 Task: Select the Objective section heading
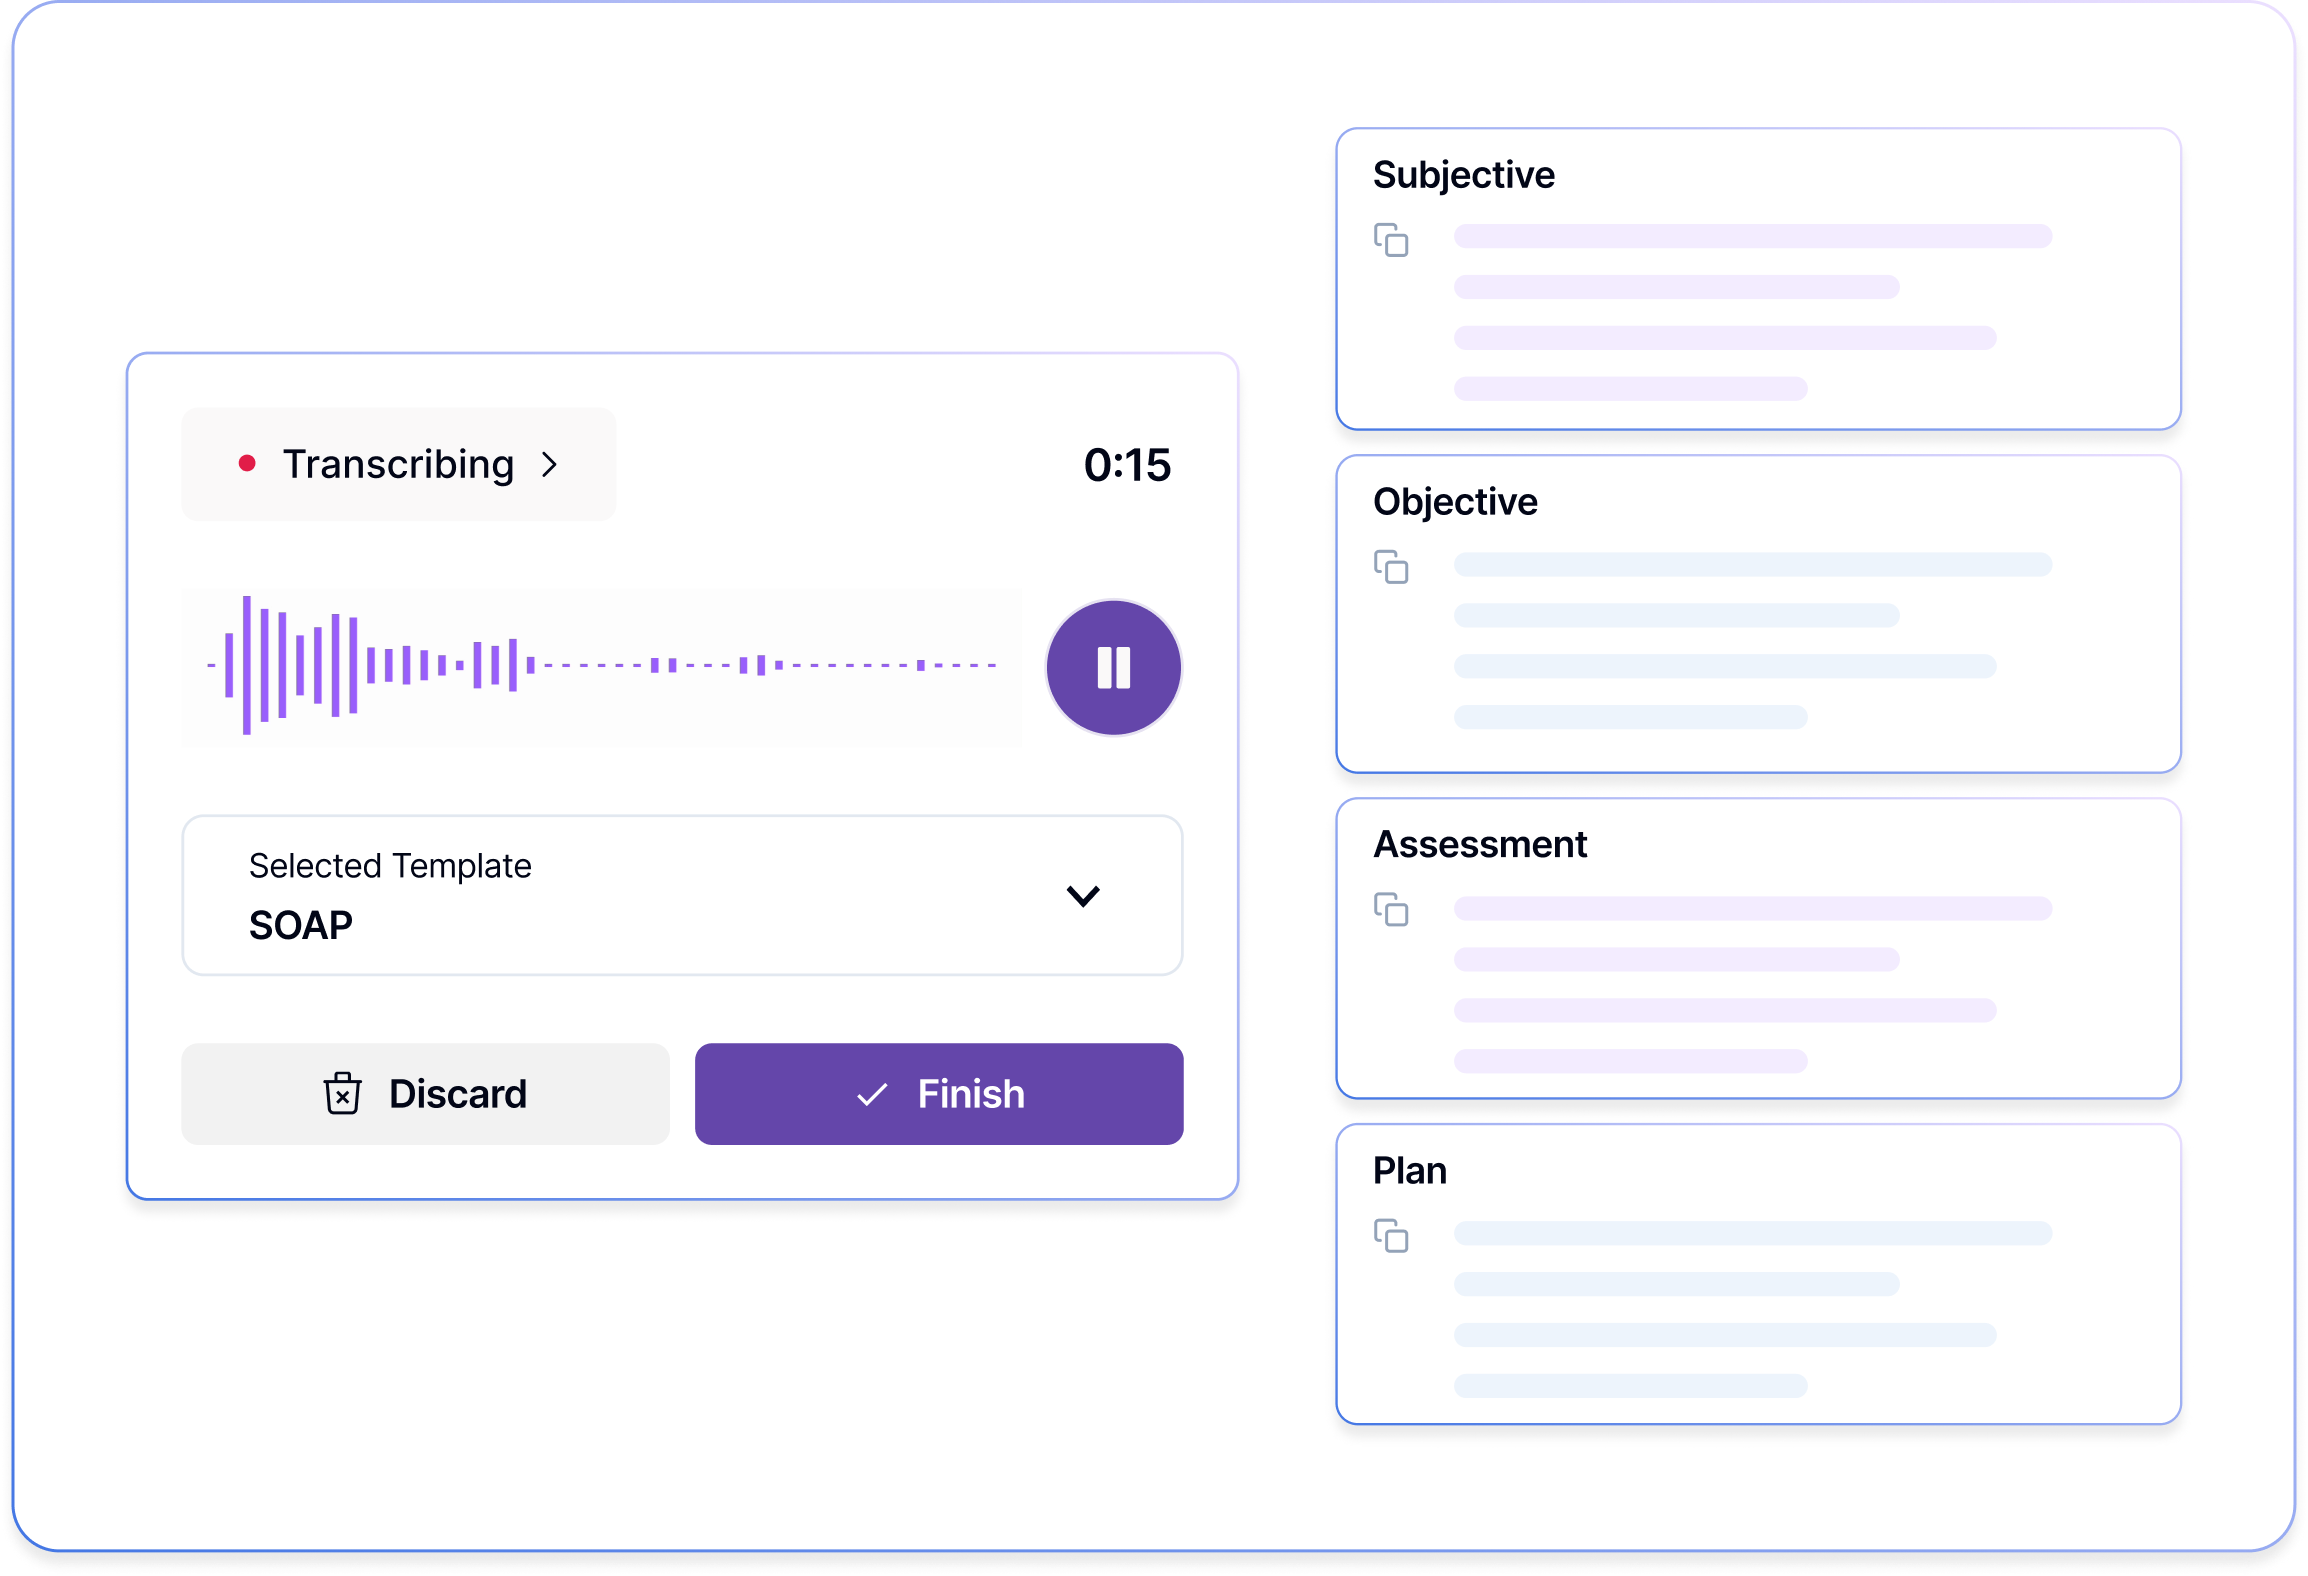[1455, 502]
